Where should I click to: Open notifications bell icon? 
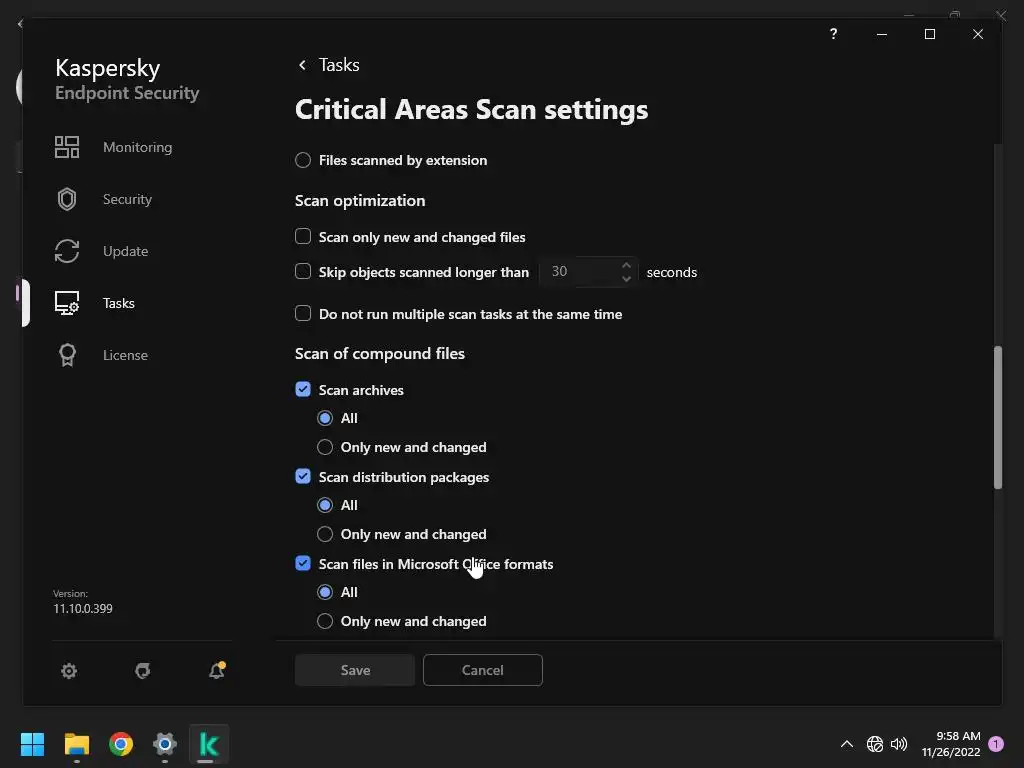point(216,671)
